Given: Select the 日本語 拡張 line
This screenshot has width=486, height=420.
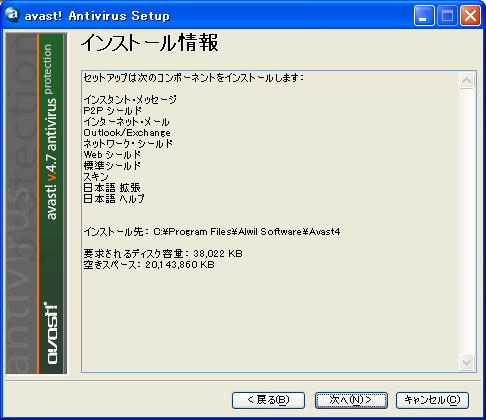Looking at the screenshot, I should click(x=112, y=187).
